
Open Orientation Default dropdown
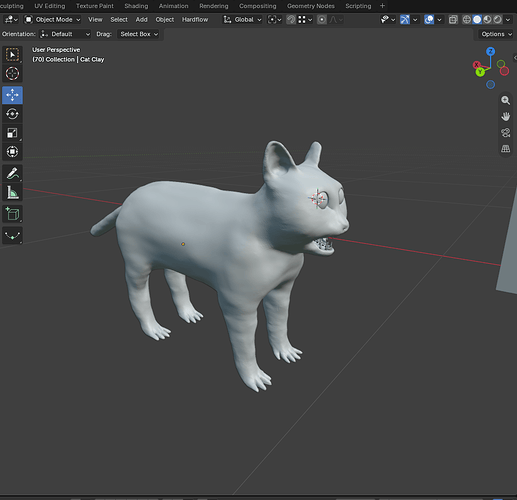point(65,34)
